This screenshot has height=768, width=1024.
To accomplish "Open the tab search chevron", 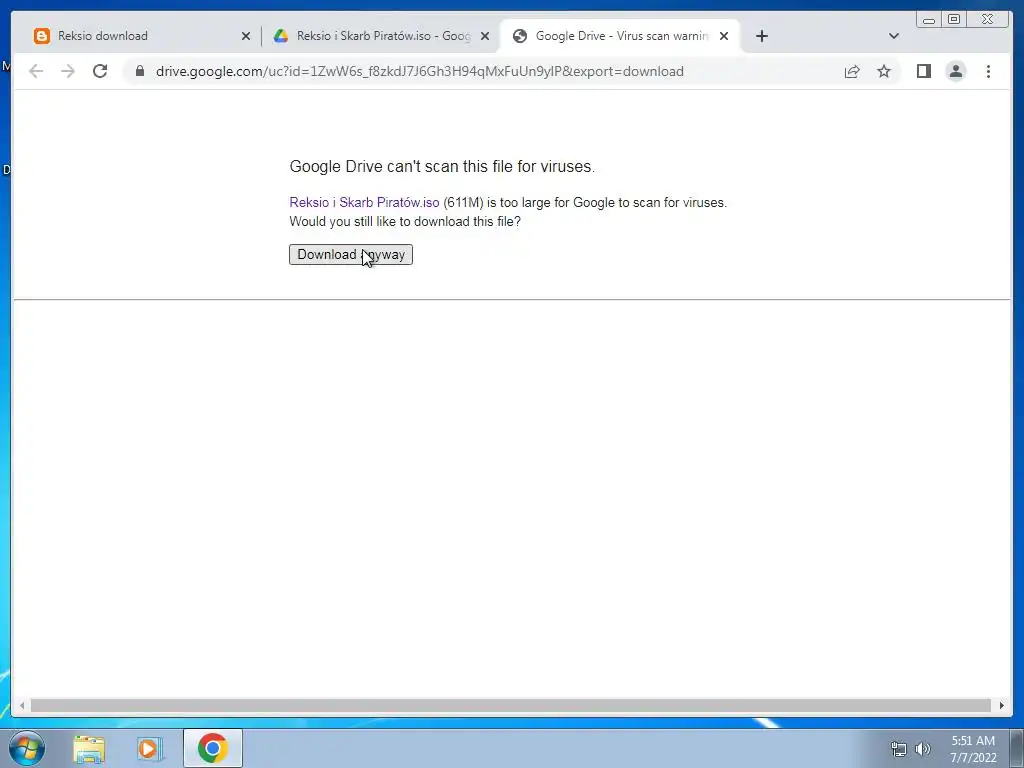I will click(x=894, y=36).
